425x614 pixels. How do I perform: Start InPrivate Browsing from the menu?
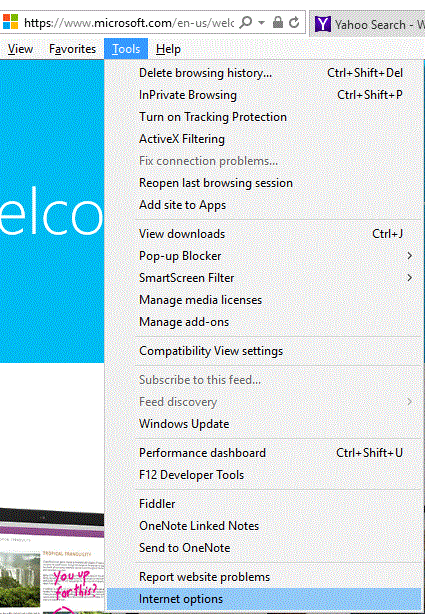[x=264, y=95]
